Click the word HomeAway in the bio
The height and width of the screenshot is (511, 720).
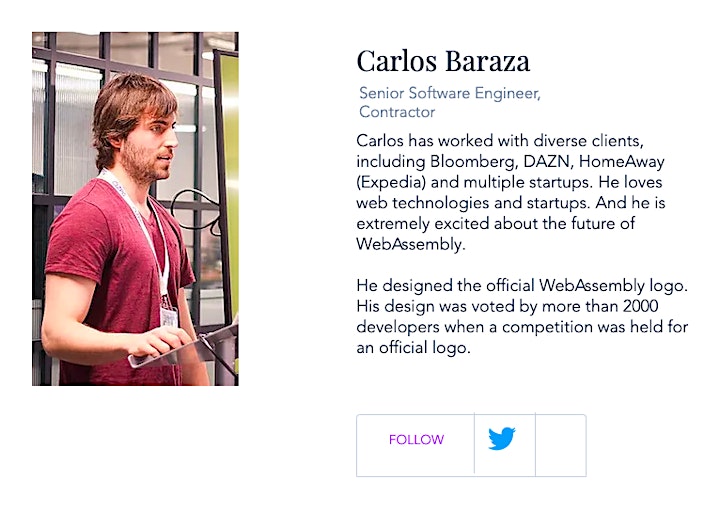point(622,162)
